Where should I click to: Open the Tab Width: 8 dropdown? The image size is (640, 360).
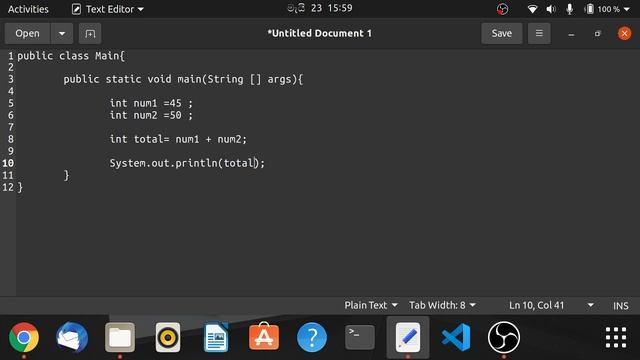pos(442,305)
